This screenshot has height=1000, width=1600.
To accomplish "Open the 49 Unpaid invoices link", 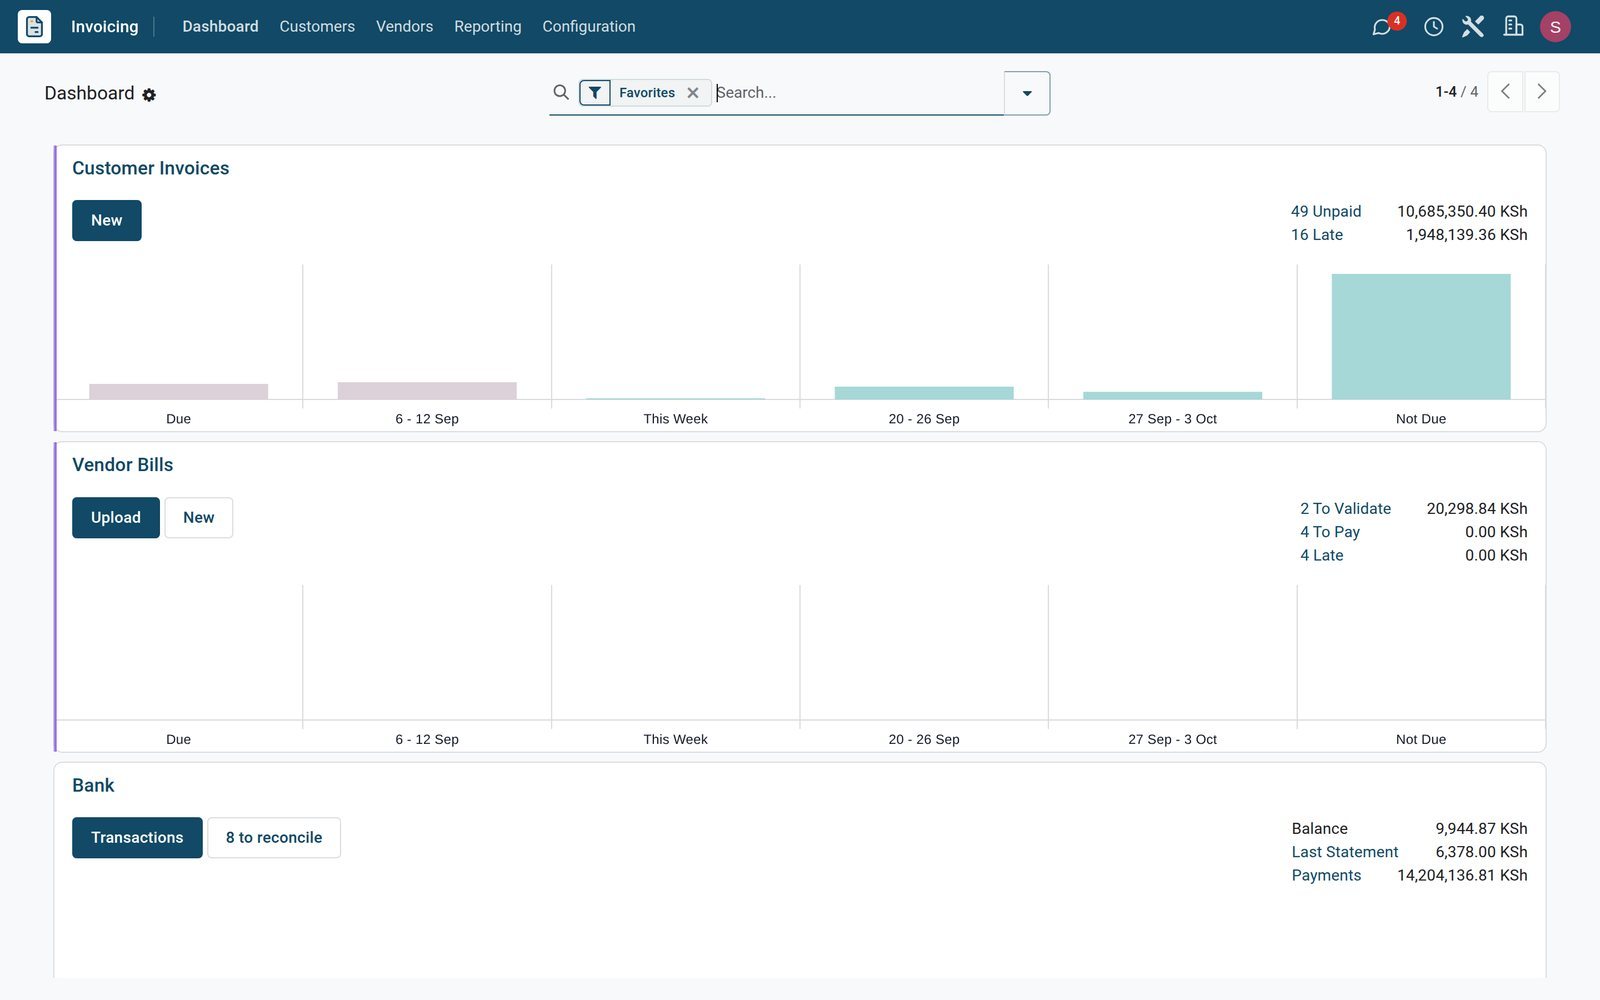I will tap(1326, 212).
